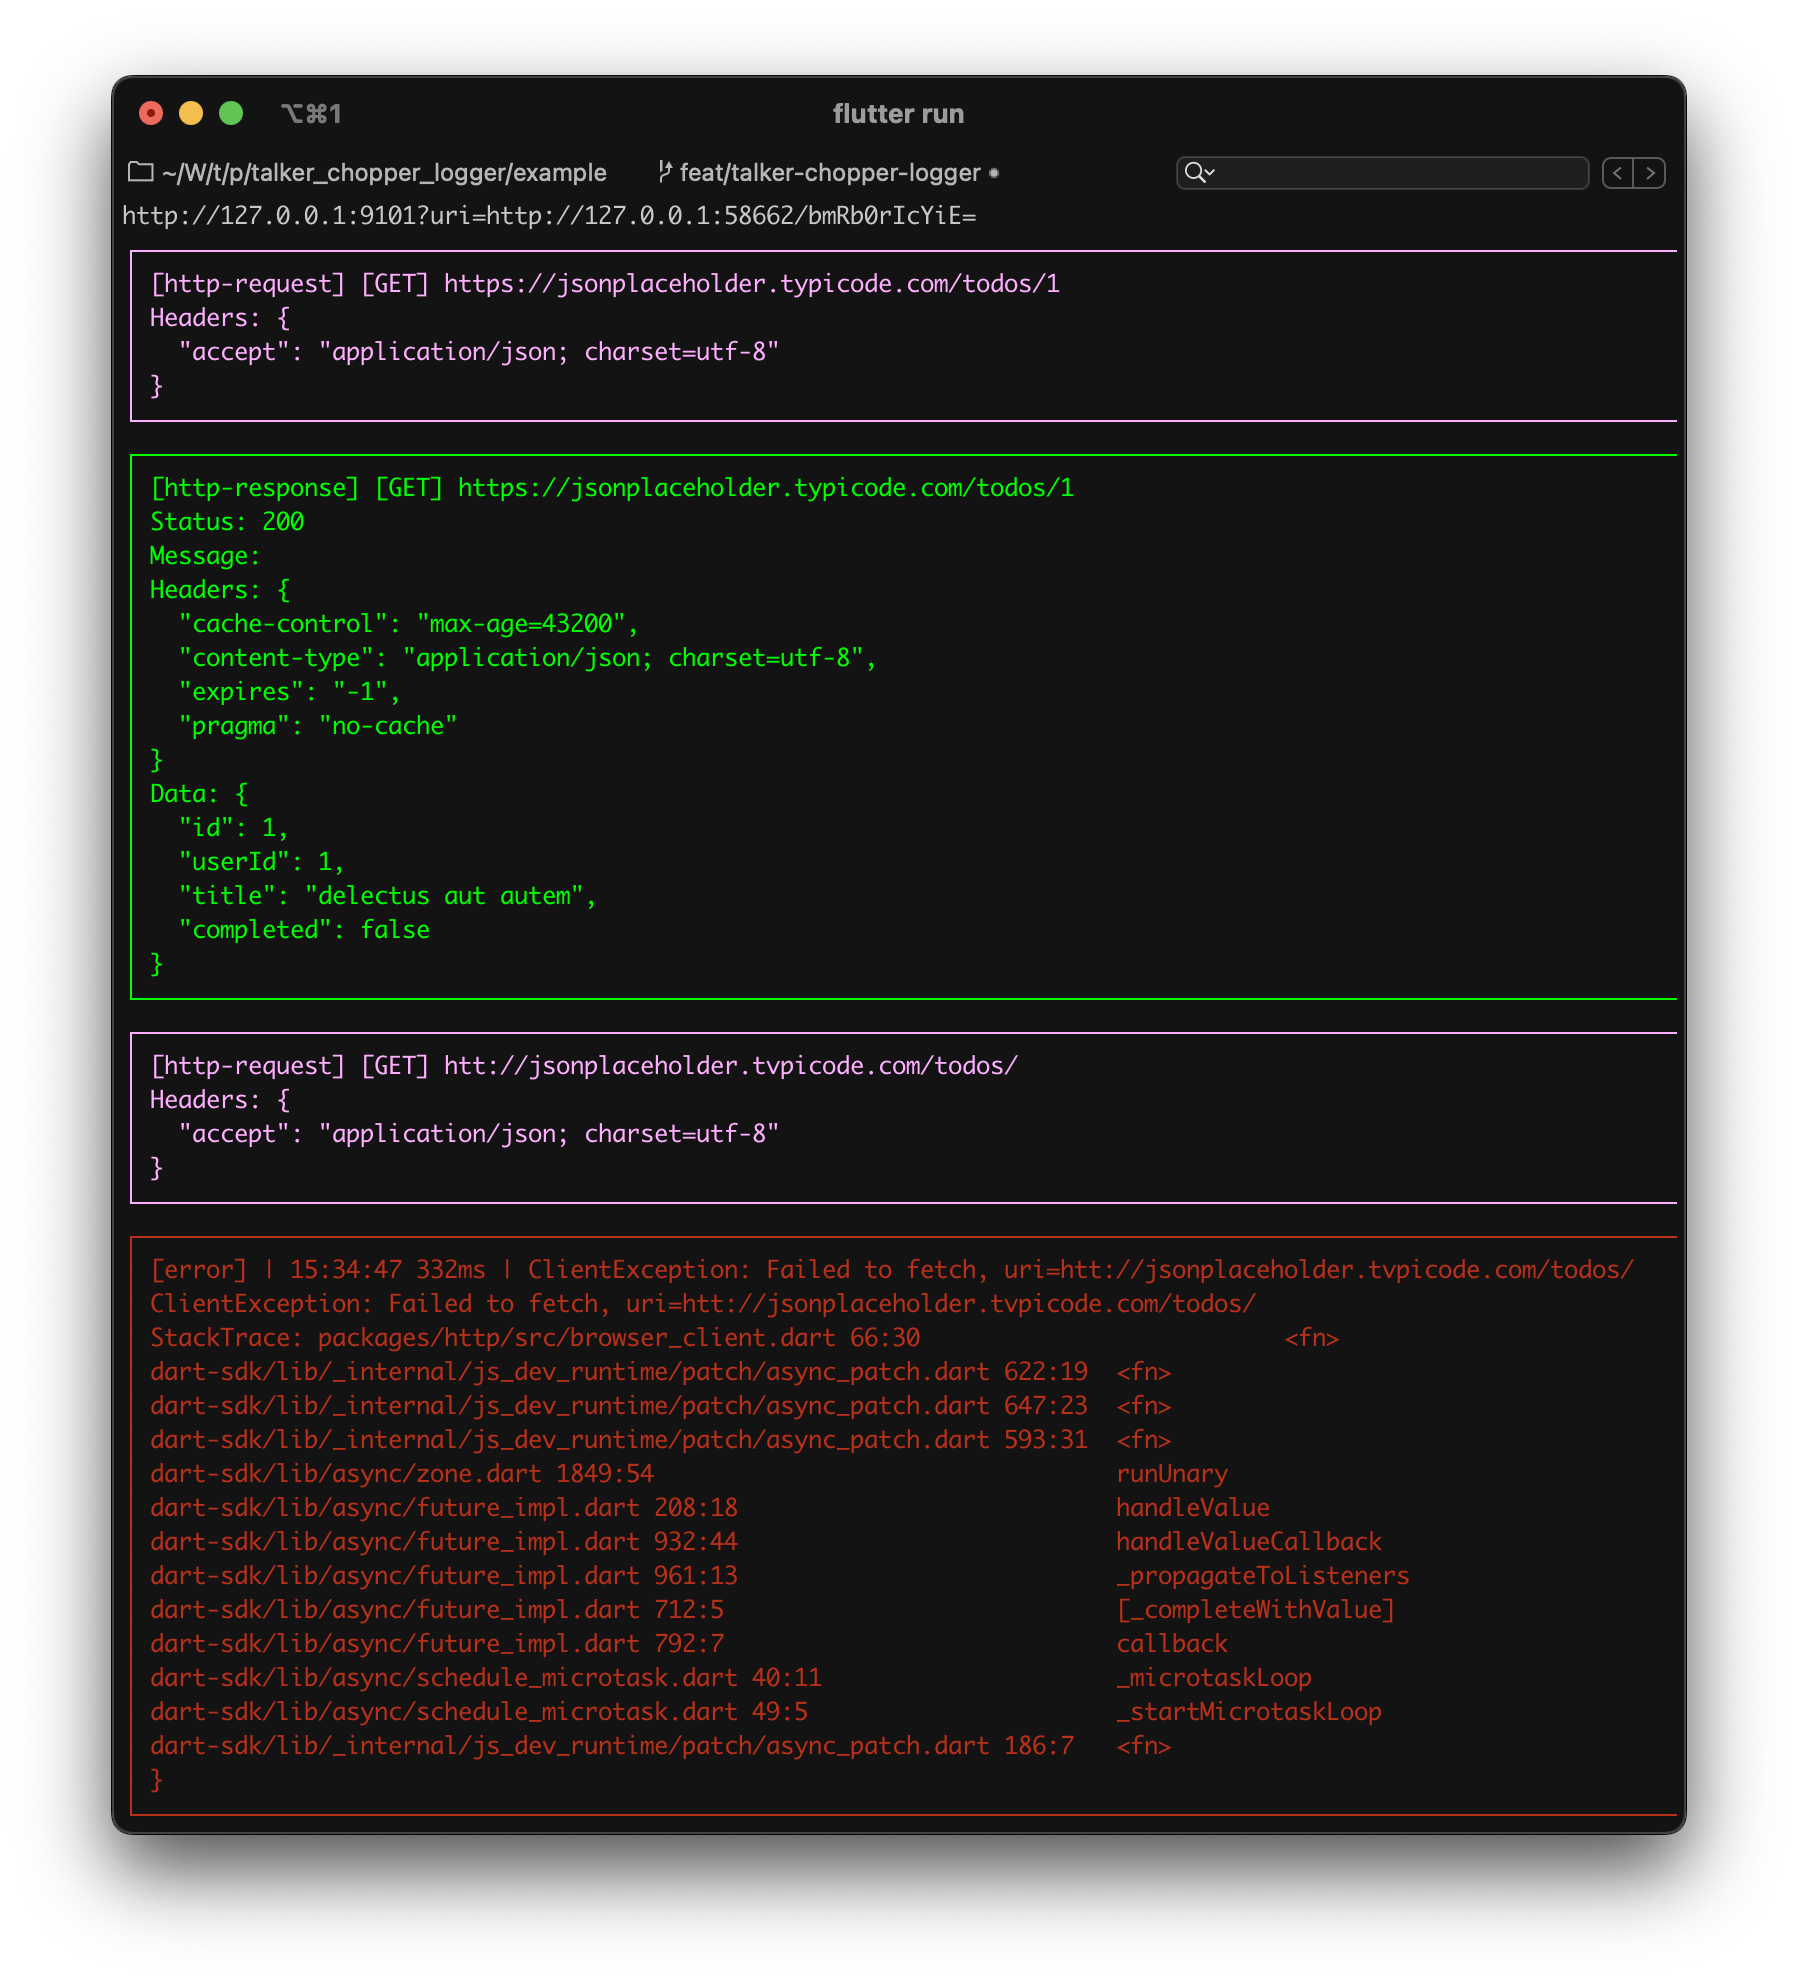This screenshot has height=1982, width=1798.
Task: Click the 15:34:47 332ms timestamp
Action: point(387,1270)
